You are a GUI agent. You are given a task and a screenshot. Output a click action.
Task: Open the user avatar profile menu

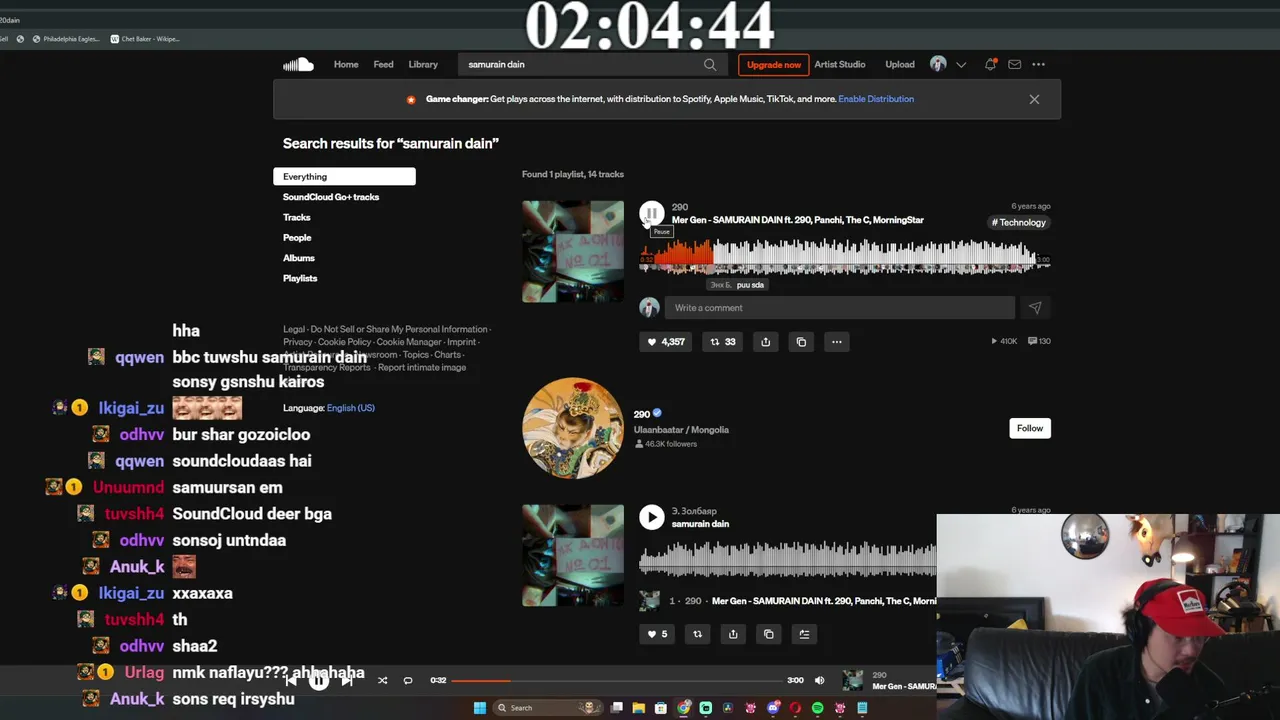(x=938, y=64)
